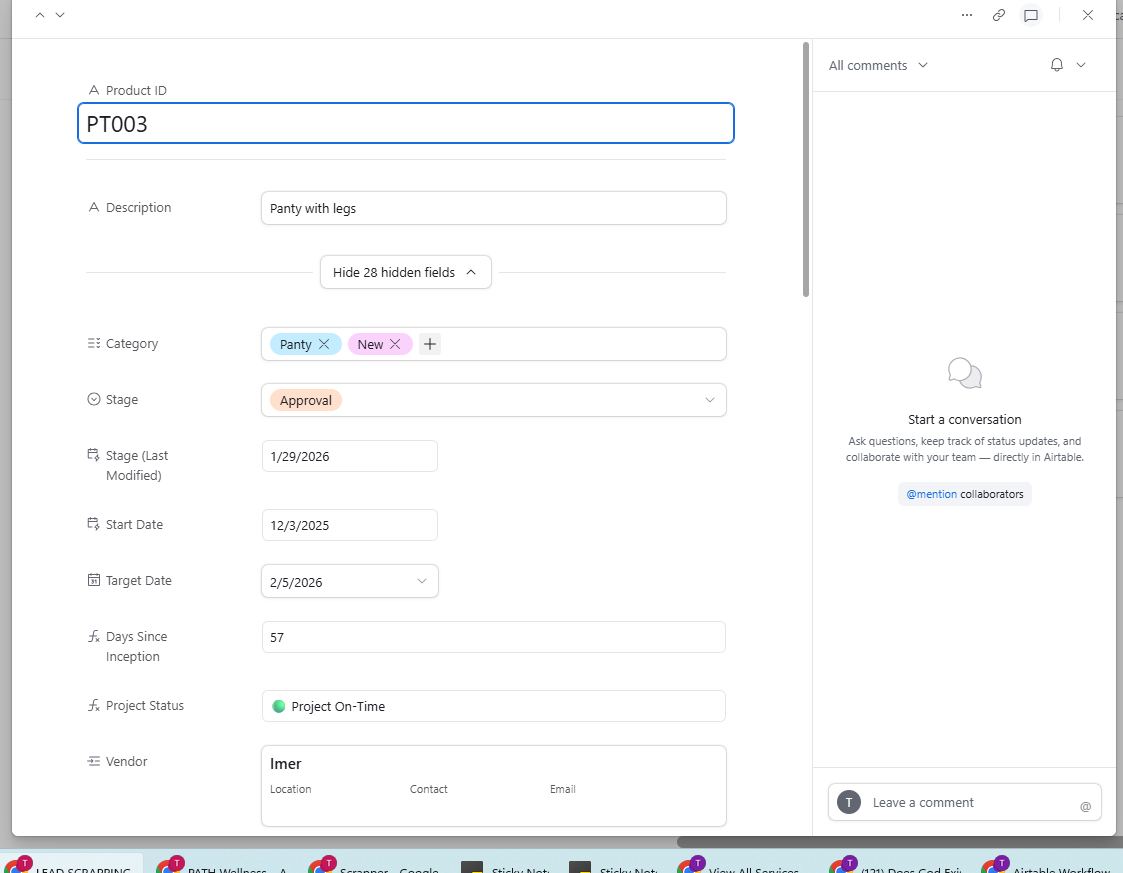Click the Vendor linked-record field icon
The image size is (1123, 873).
(x=94, y=761)
